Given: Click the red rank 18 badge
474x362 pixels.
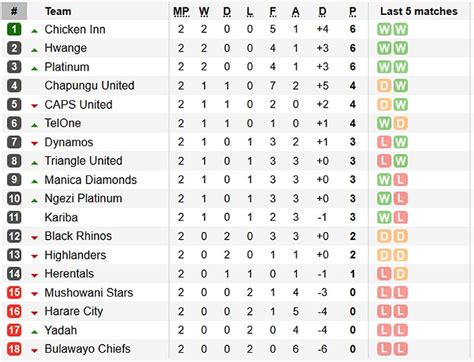Looking at the screenshot, I should [14, 349].
